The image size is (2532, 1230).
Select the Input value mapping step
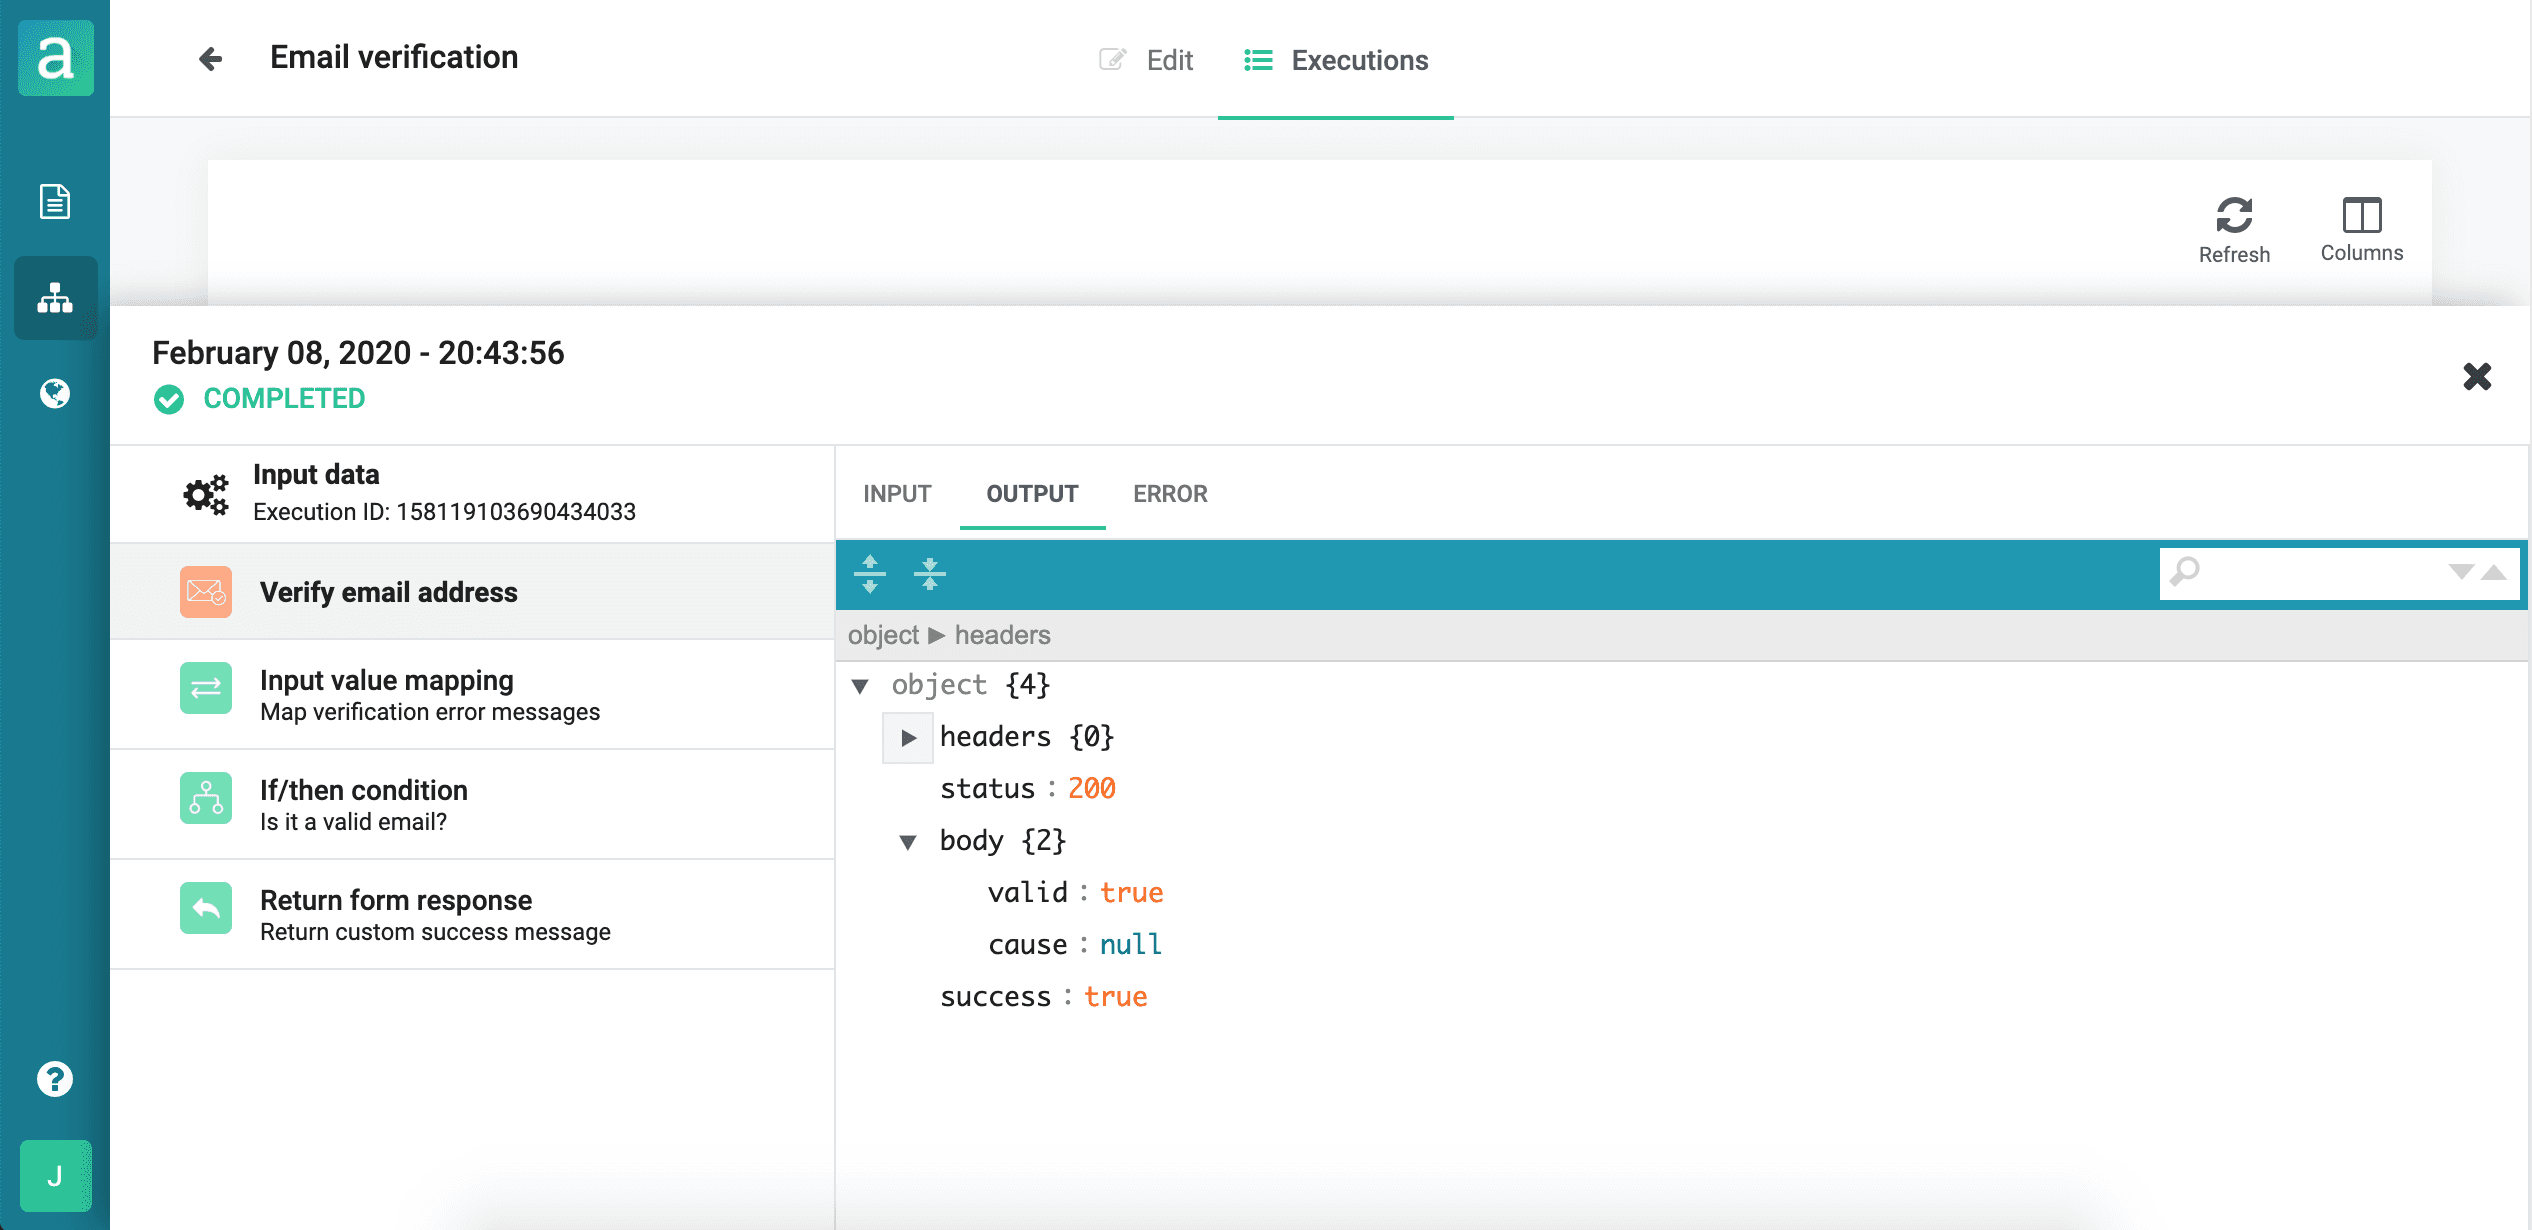pyautogui.click(x=472, y=695)
